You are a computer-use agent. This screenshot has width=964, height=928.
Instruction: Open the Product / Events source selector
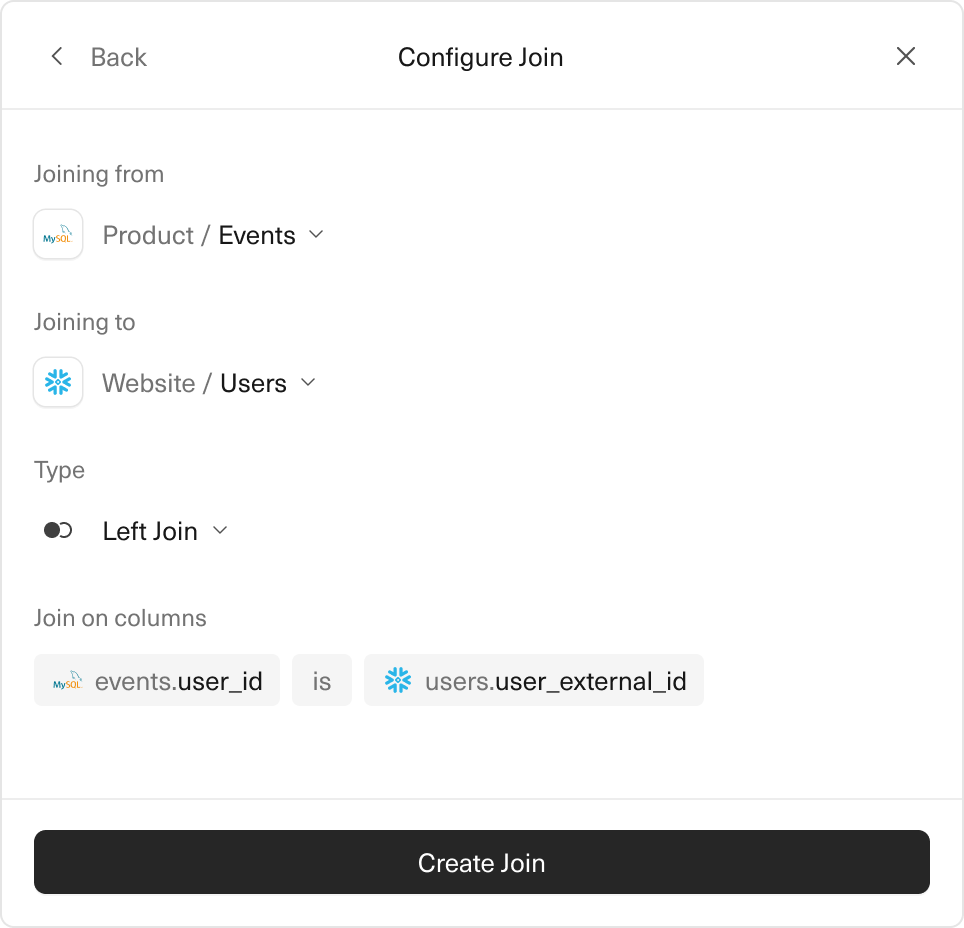[199, 236]
